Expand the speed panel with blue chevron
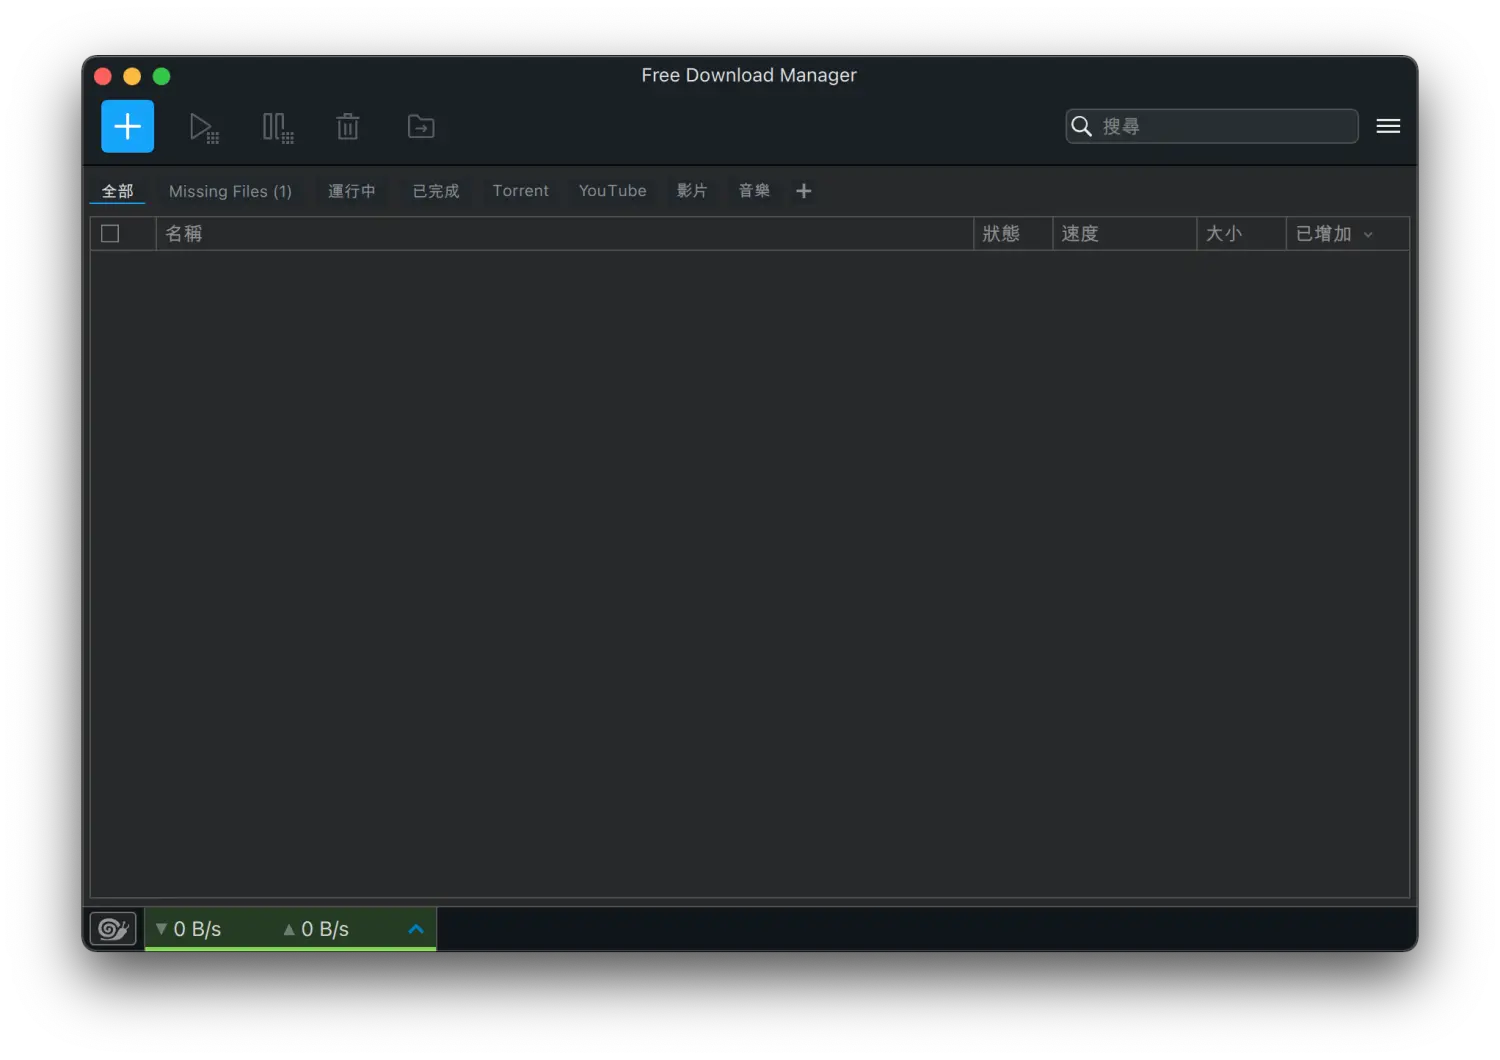Viewport: 1500px width, 1060px height. point(416,929)
